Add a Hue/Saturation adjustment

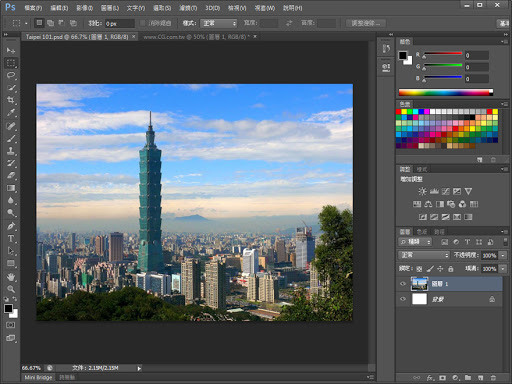[x=417, y=204]
